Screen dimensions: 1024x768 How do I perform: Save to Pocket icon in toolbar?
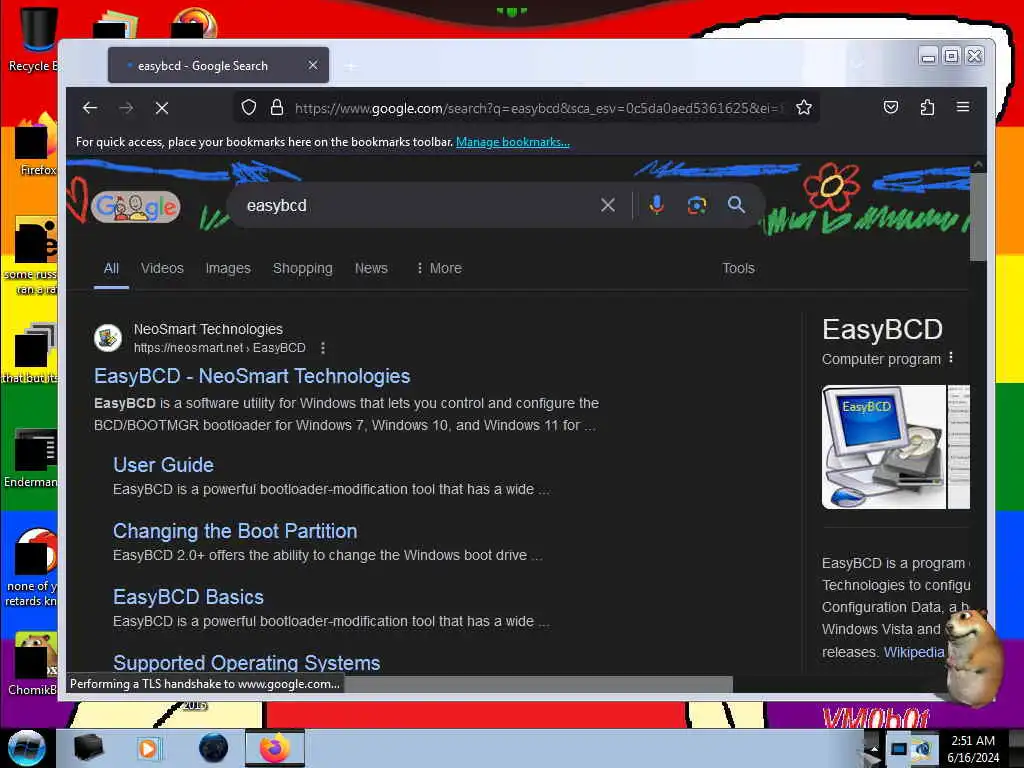click(x=891, y=107)
